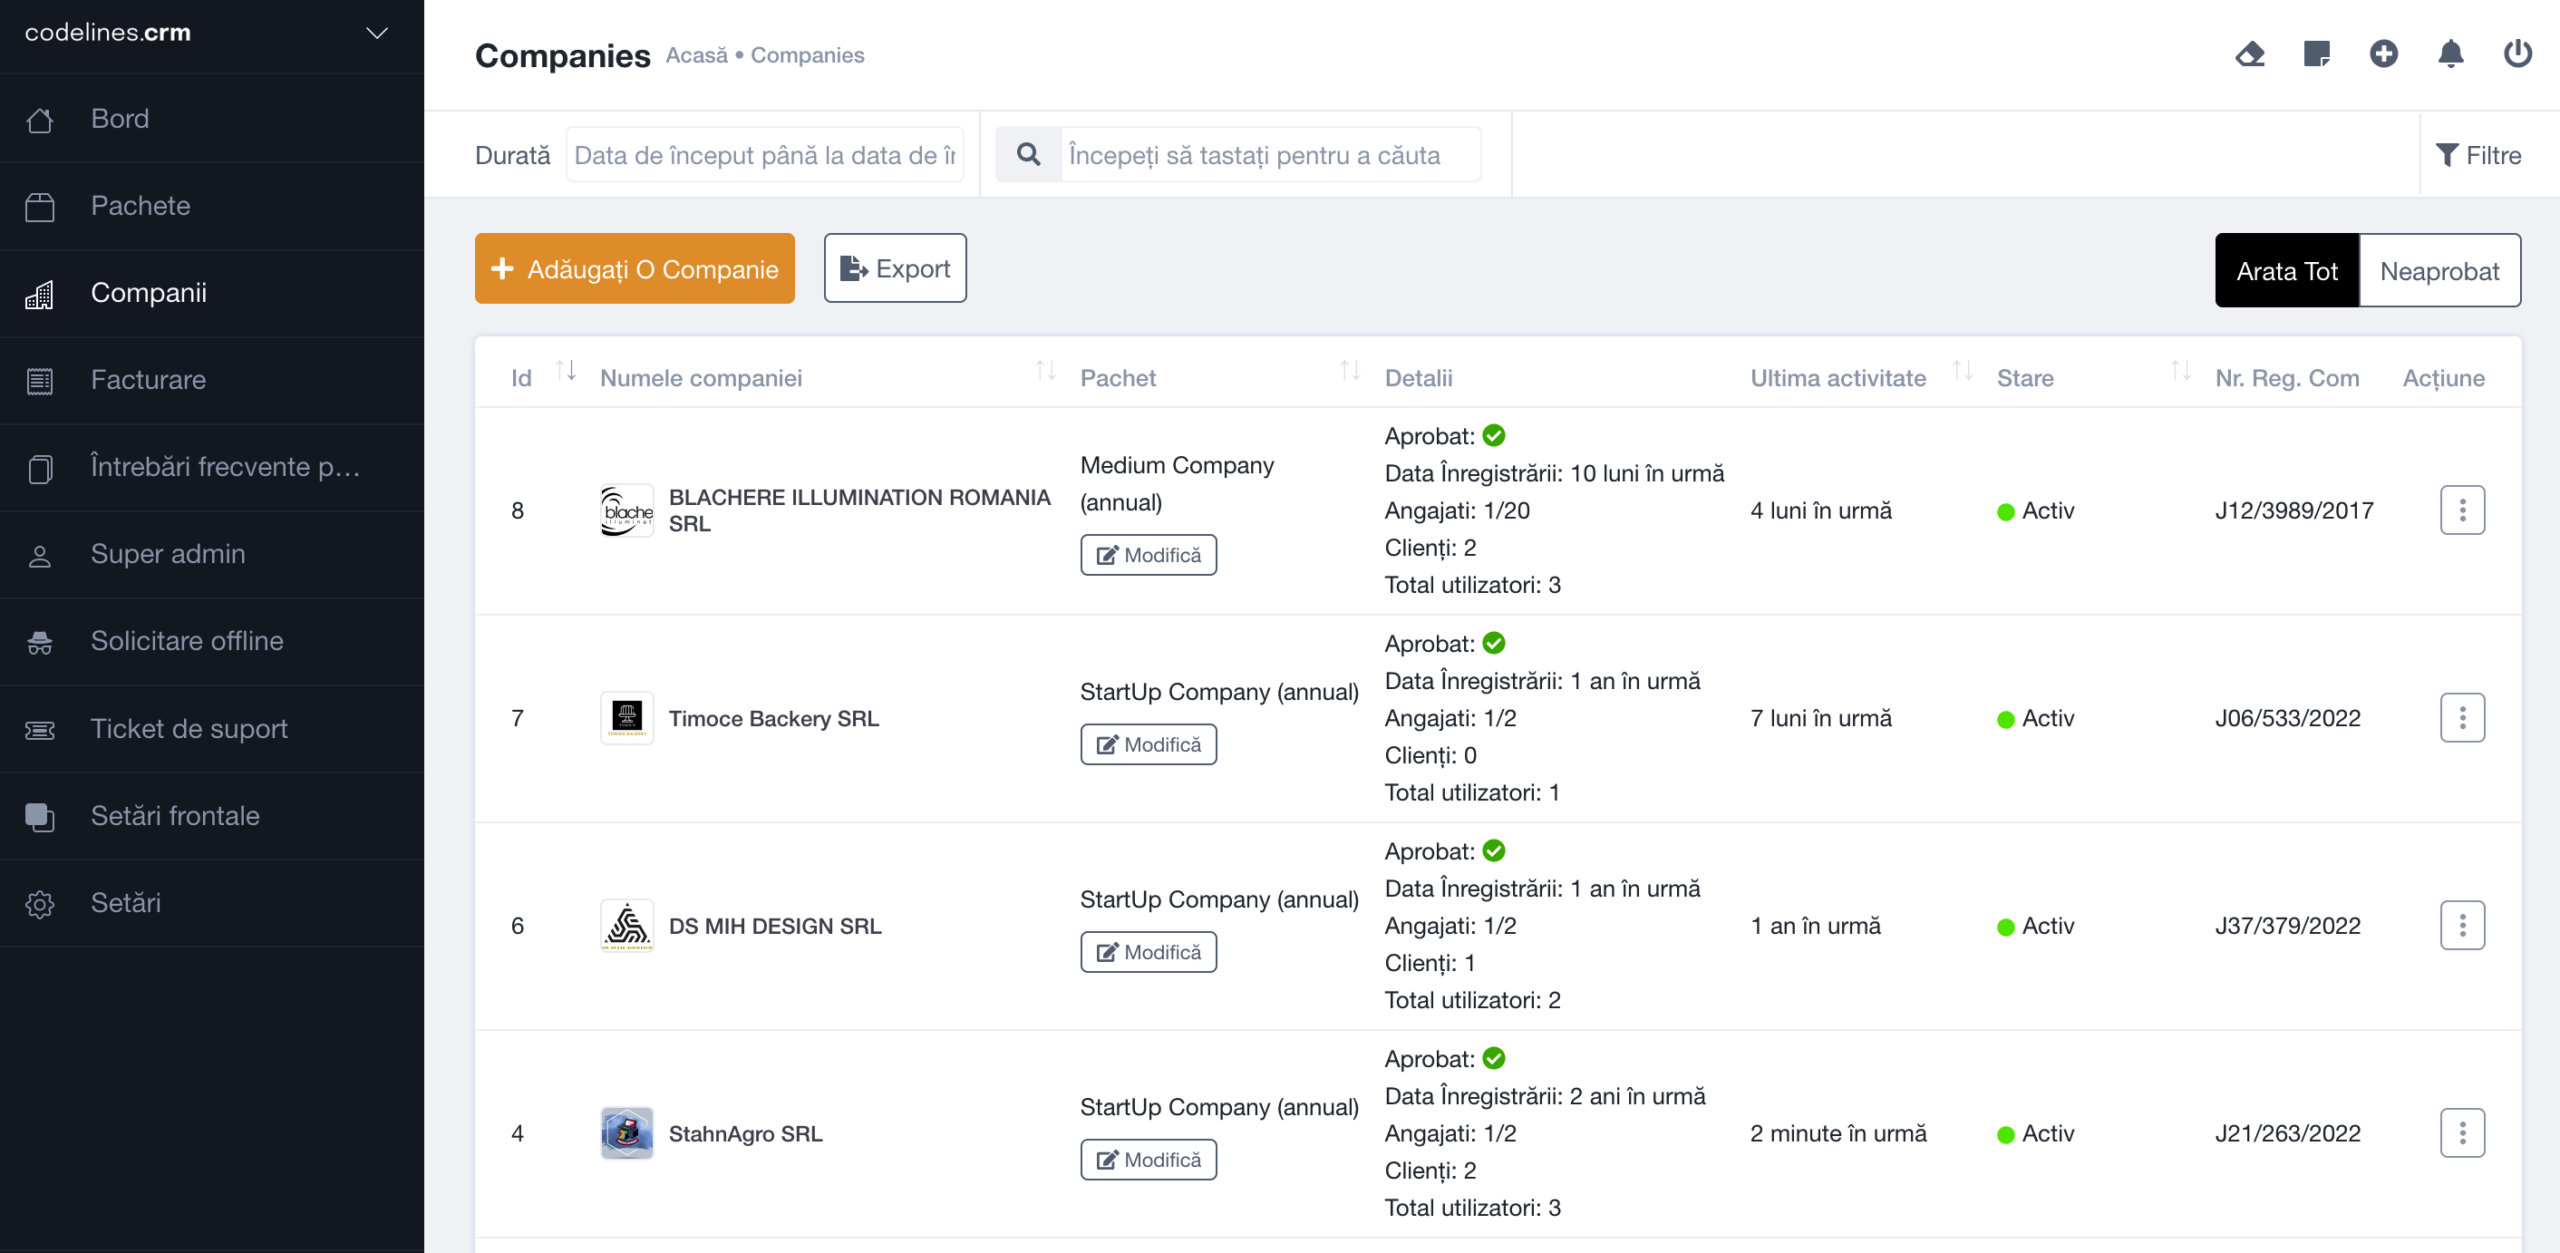Click the eraser icon in top toolbar
Image resolution: width=2560 pixels, height=1253 pixels.
pos(2250,54)
